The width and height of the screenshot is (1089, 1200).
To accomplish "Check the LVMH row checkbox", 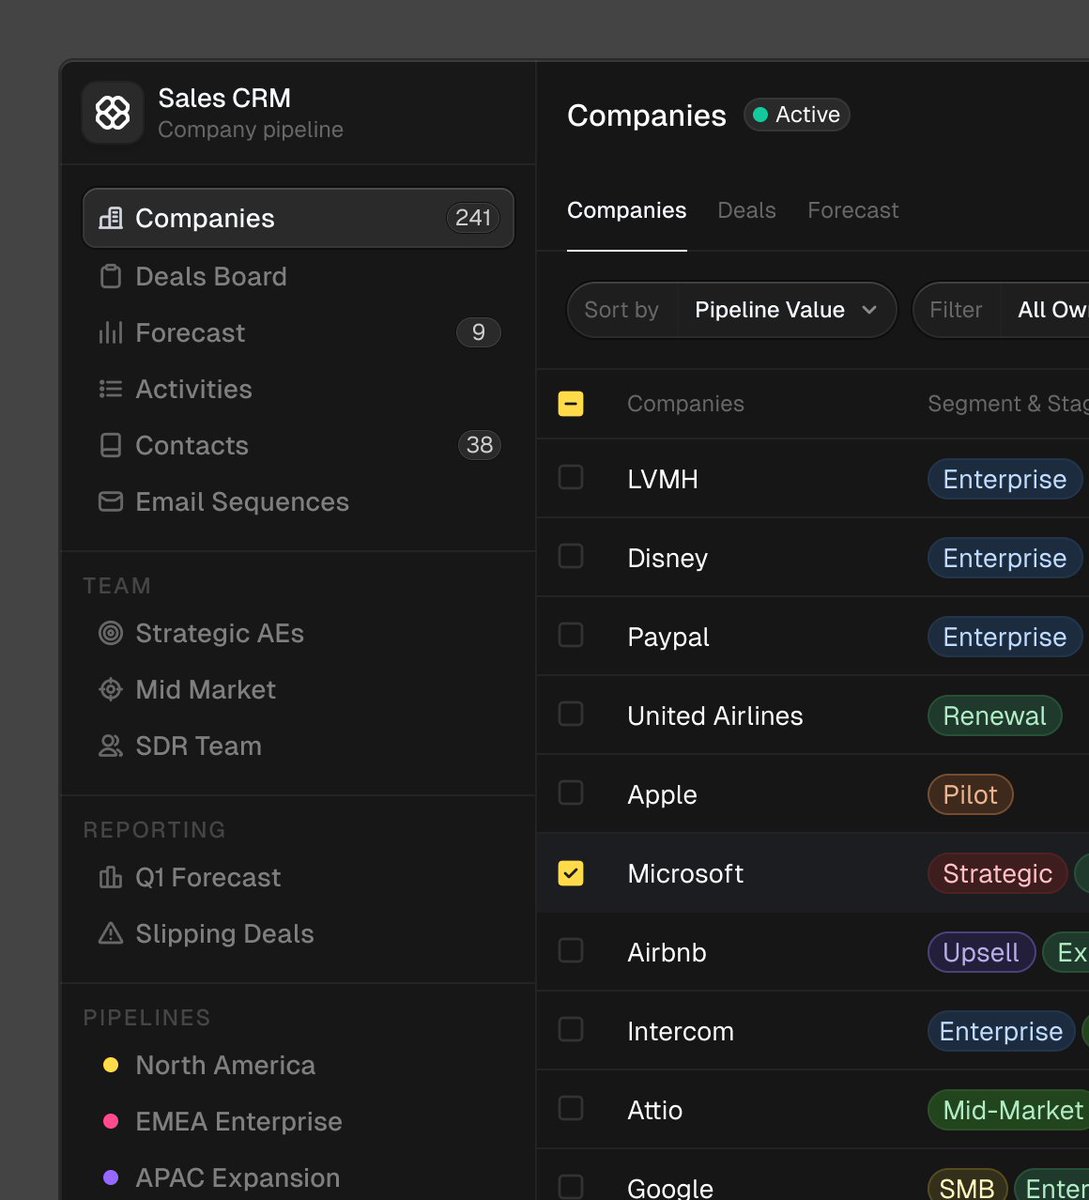I will [x=571, y=478].
